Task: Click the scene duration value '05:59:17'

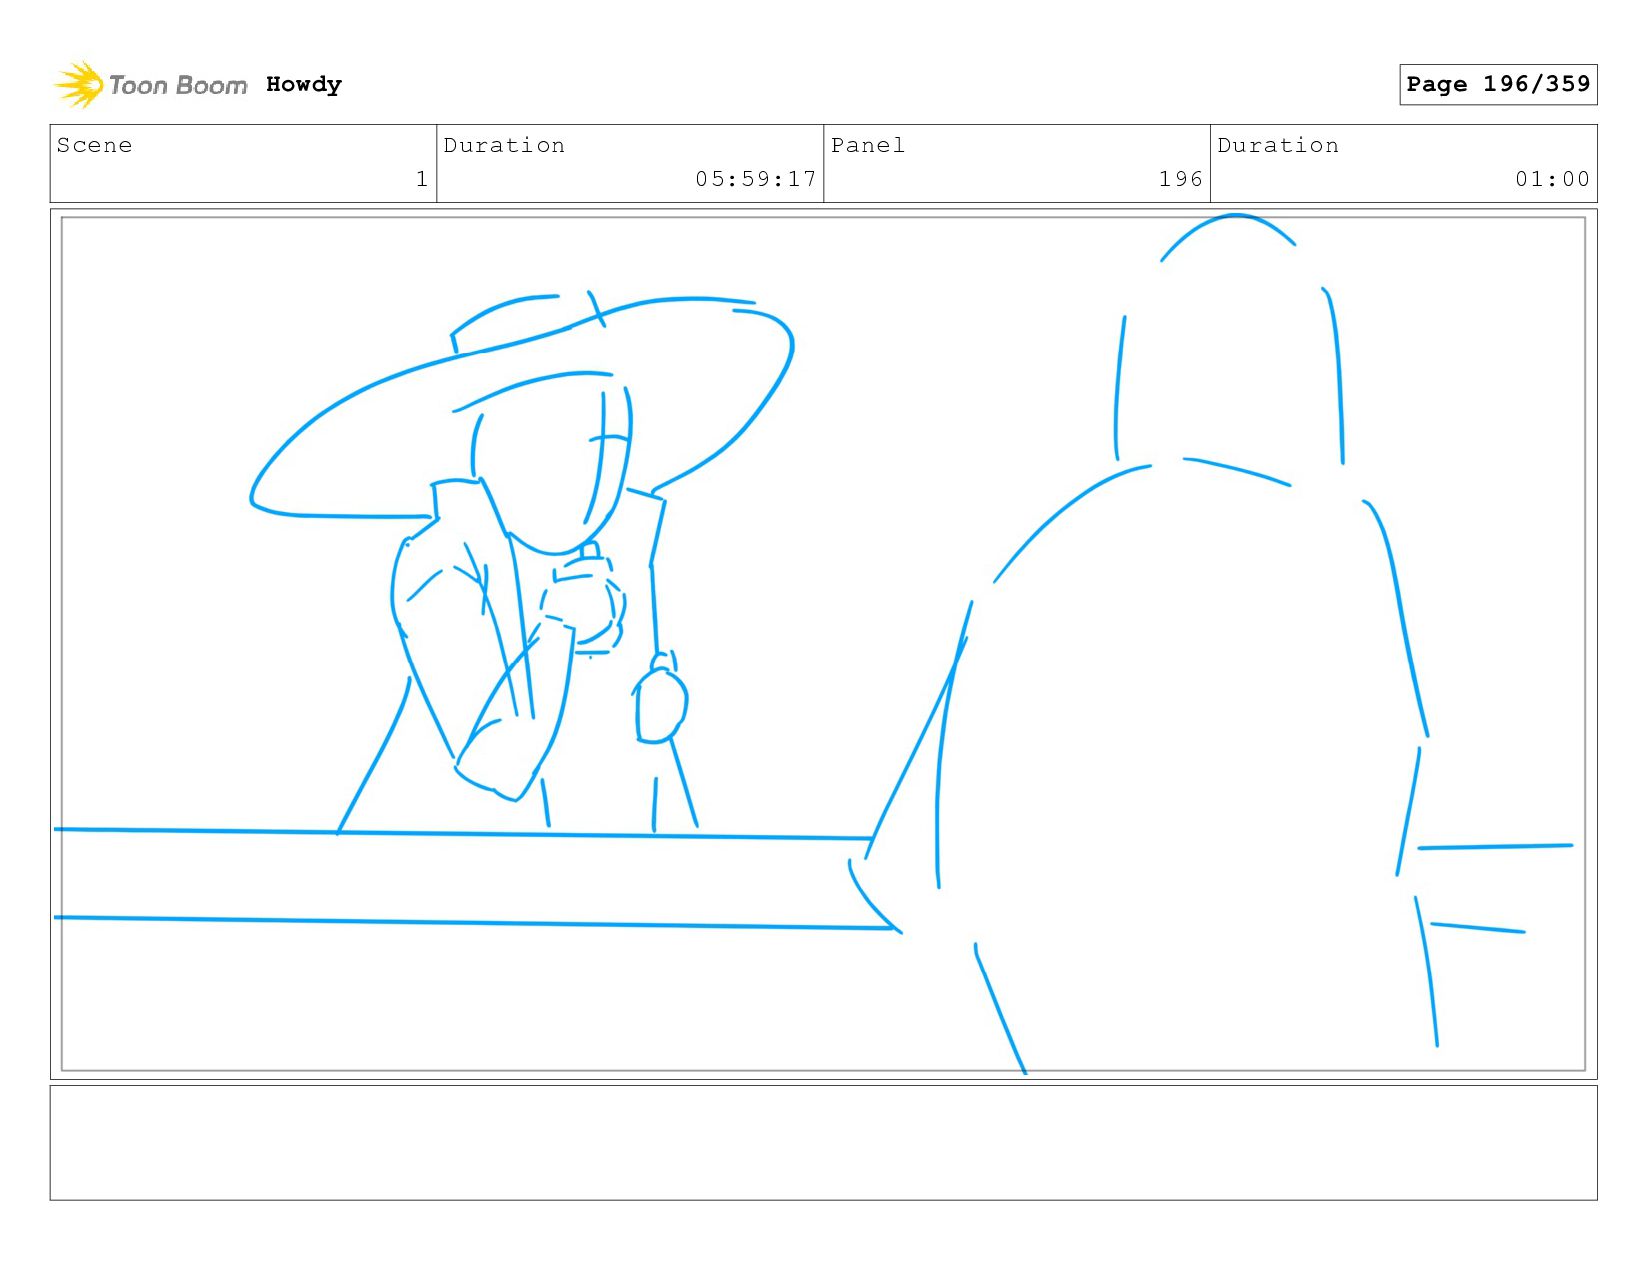Action: (756, 179)
